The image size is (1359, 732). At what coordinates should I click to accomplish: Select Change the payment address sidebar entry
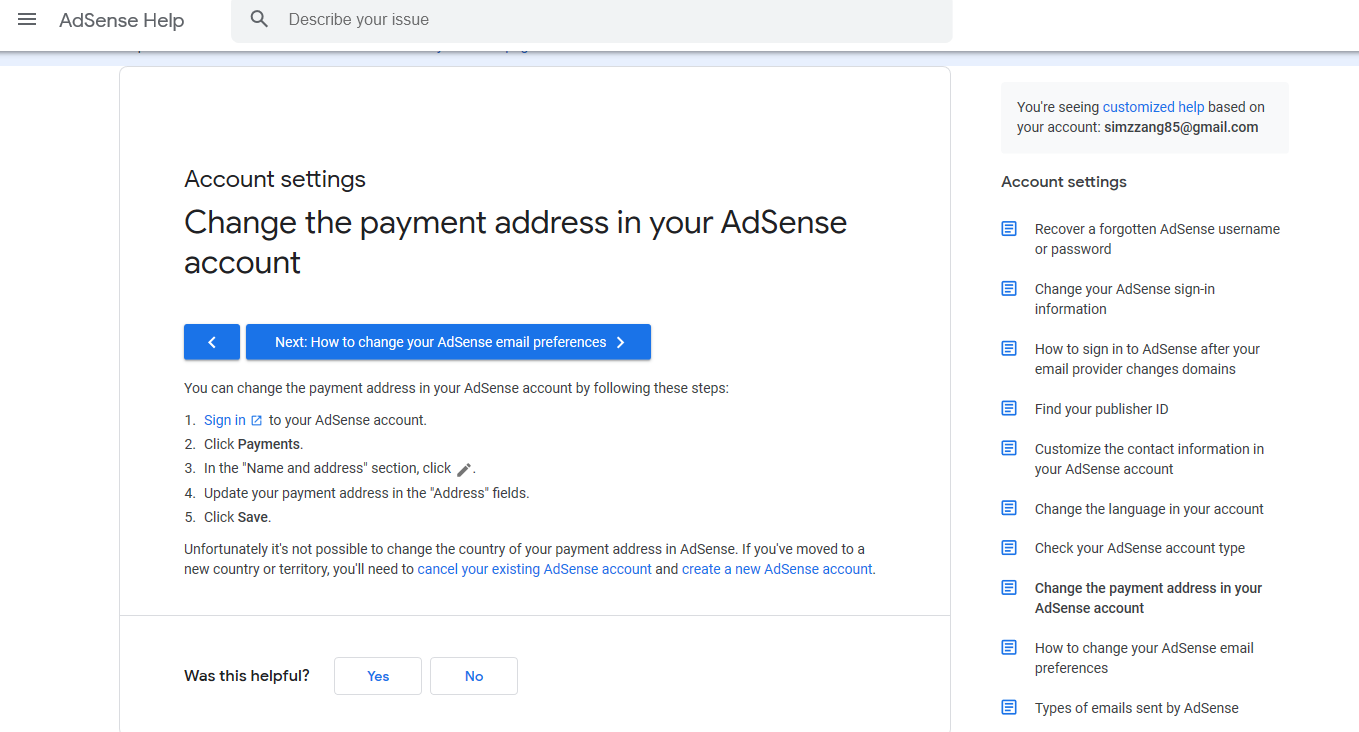tap(1148, 598)
